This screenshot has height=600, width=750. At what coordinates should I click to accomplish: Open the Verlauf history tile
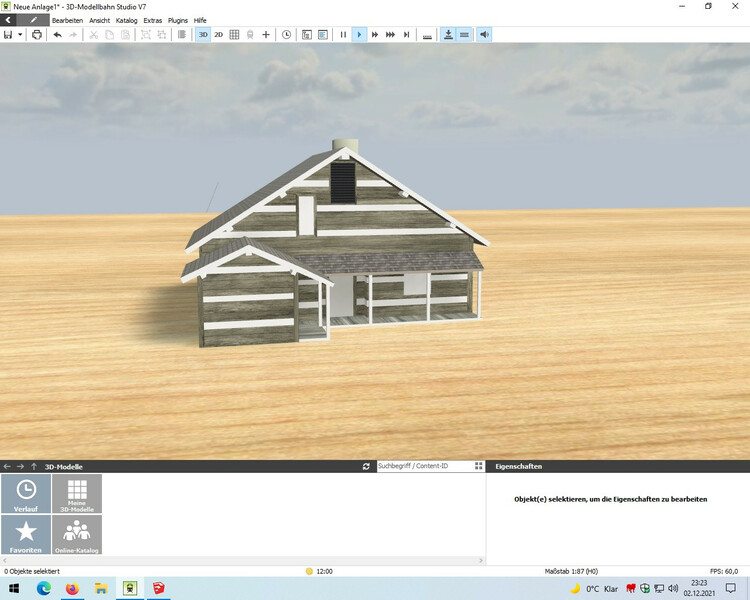click(26, 494)
